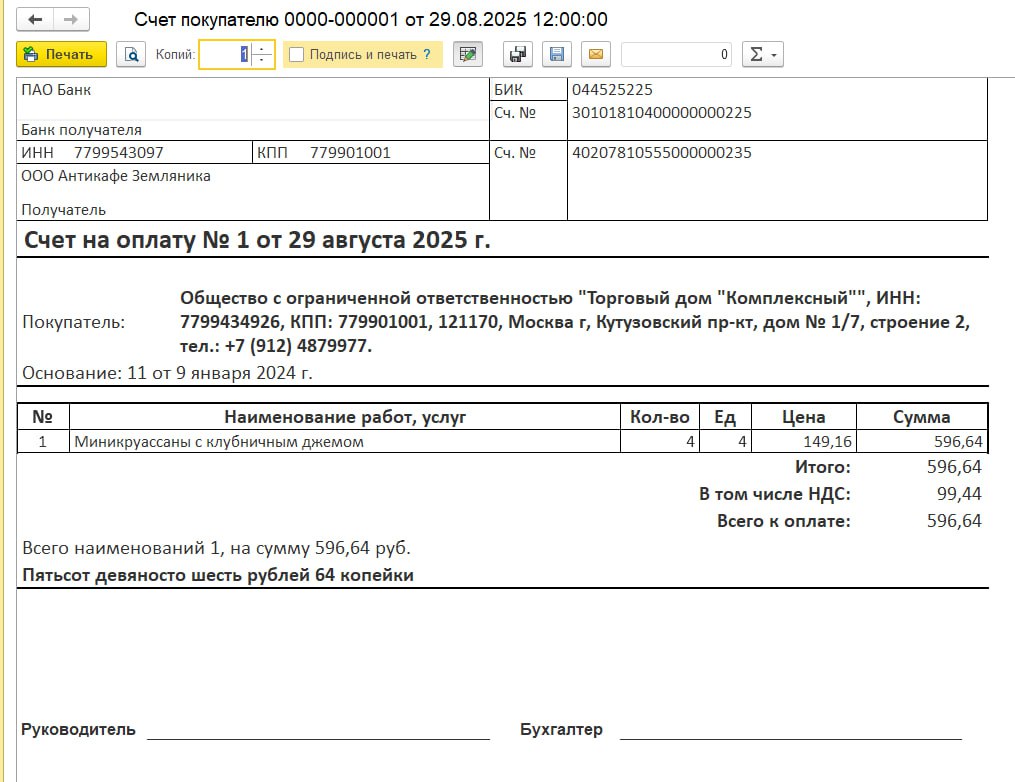Click the save-to-disk floppy with monitor icon

(517, 54)
